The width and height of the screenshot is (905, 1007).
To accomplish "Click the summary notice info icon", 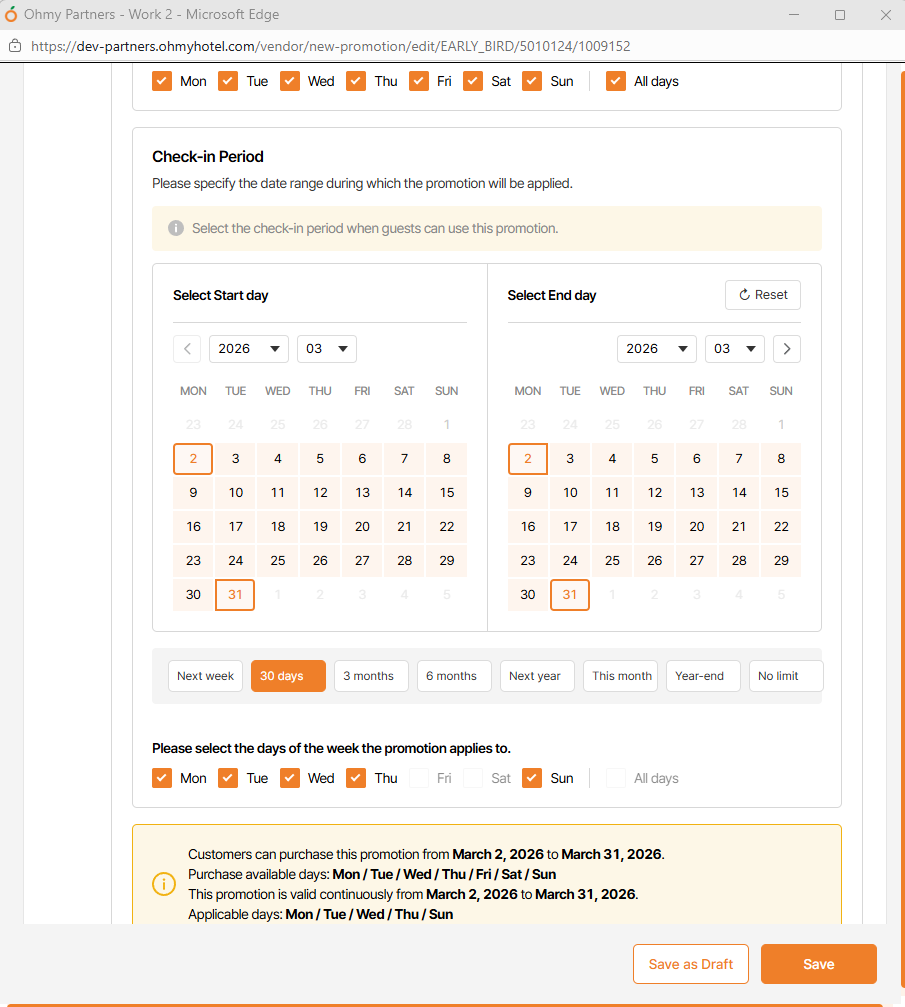I will click(162, 884).
